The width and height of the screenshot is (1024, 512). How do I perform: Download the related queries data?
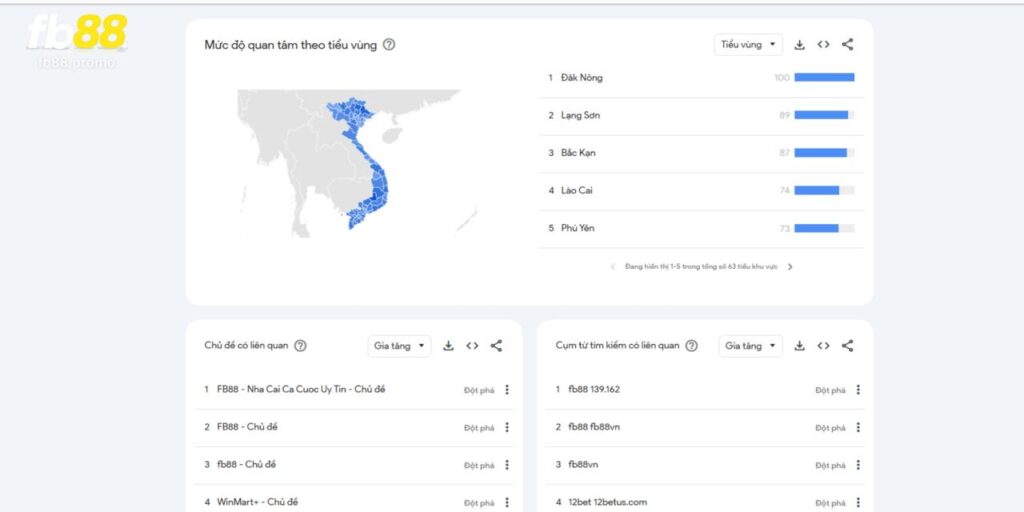[x=799, y=346]
